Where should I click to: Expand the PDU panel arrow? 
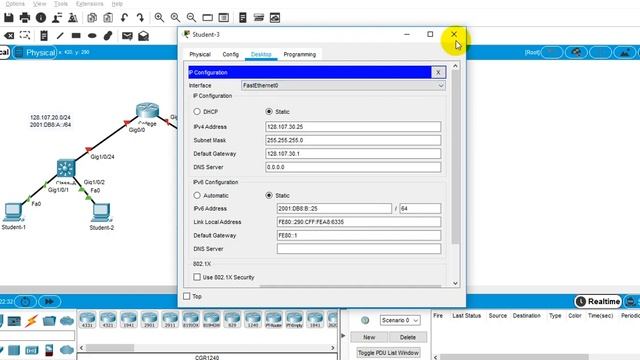pos(343,336)
